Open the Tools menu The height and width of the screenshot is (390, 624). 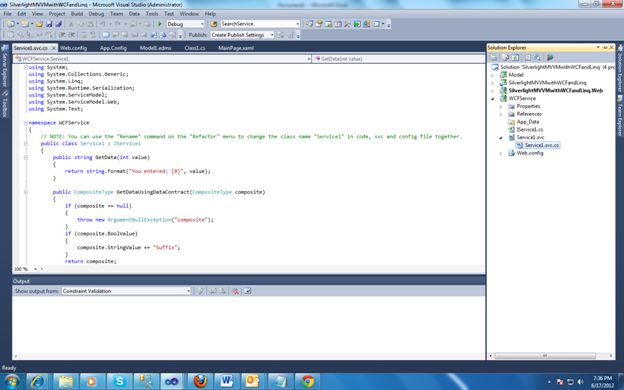coord(152,14)
